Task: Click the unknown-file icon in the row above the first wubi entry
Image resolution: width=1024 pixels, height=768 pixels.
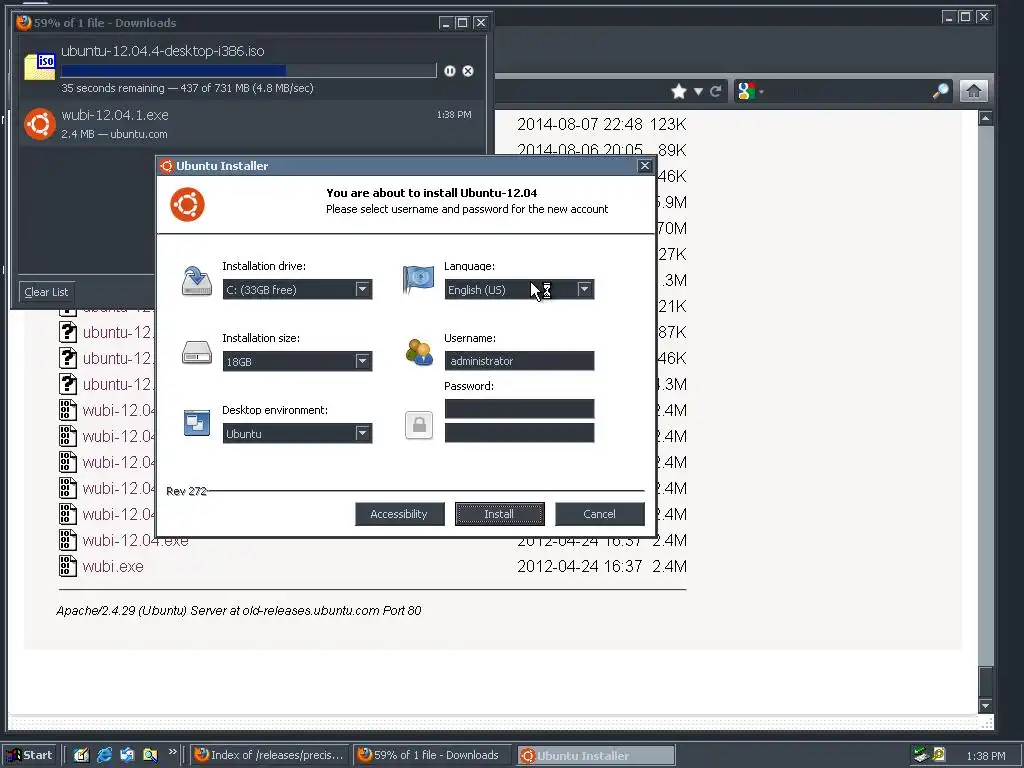Action: (x=68, y=384)
